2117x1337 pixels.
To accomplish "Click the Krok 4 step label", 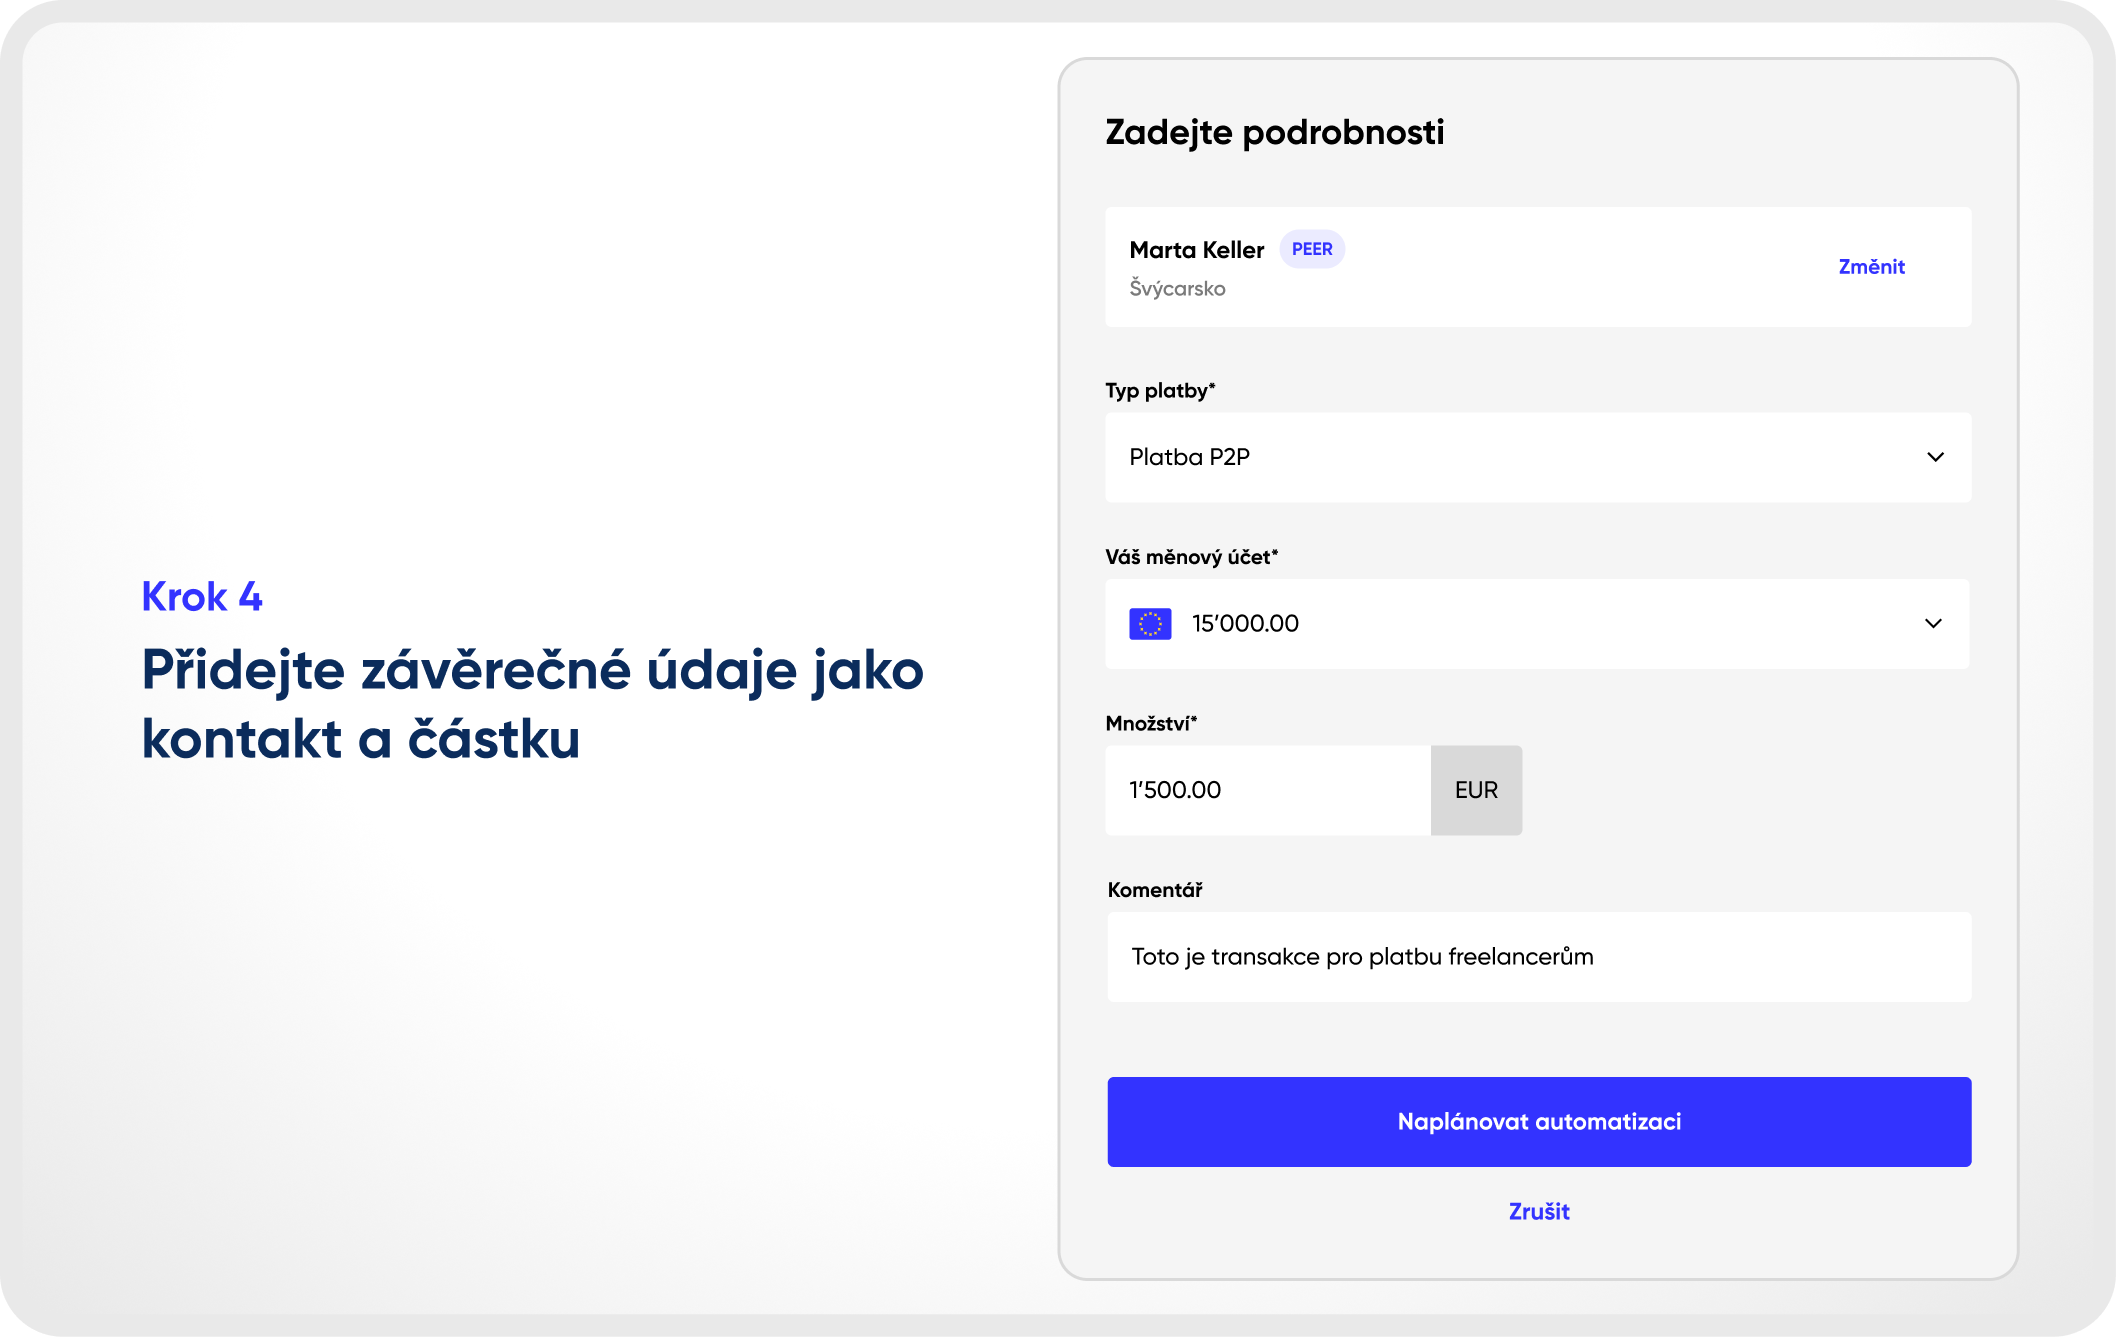I will [x=202, y=596].
